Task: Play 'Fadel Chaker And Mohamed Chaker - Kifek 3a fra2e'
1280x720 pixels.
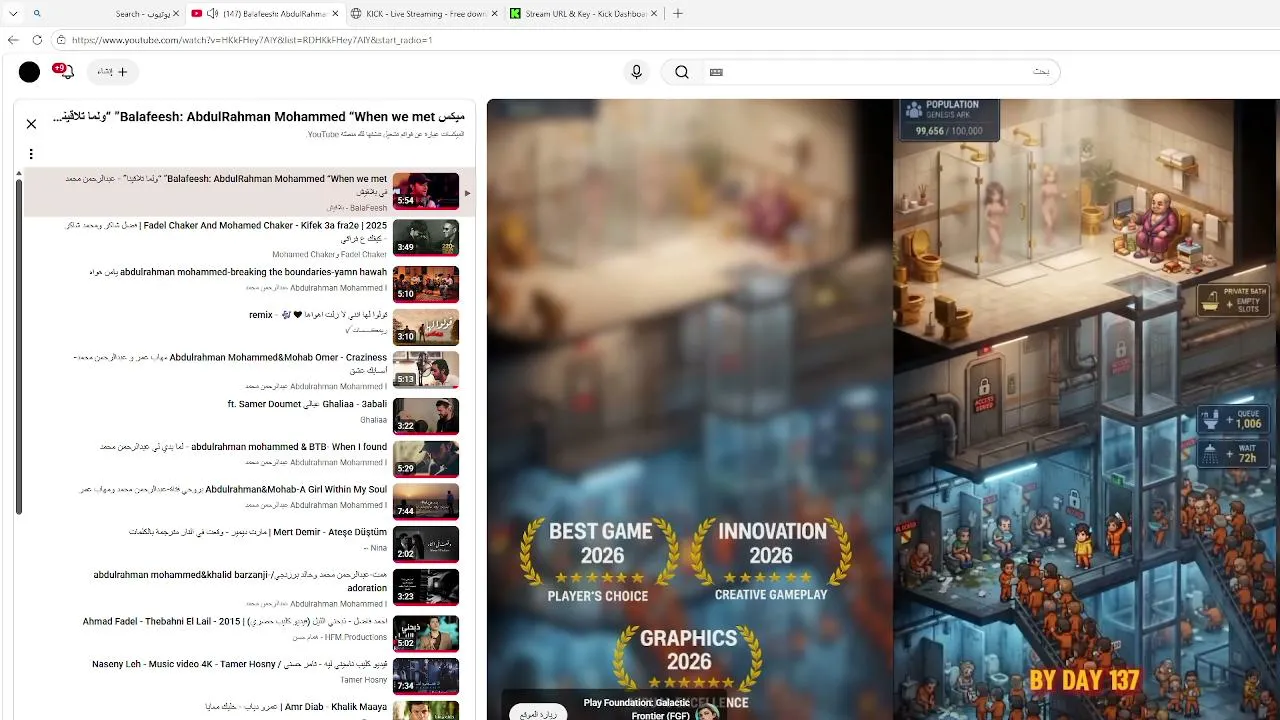Action: click(224, 232)
